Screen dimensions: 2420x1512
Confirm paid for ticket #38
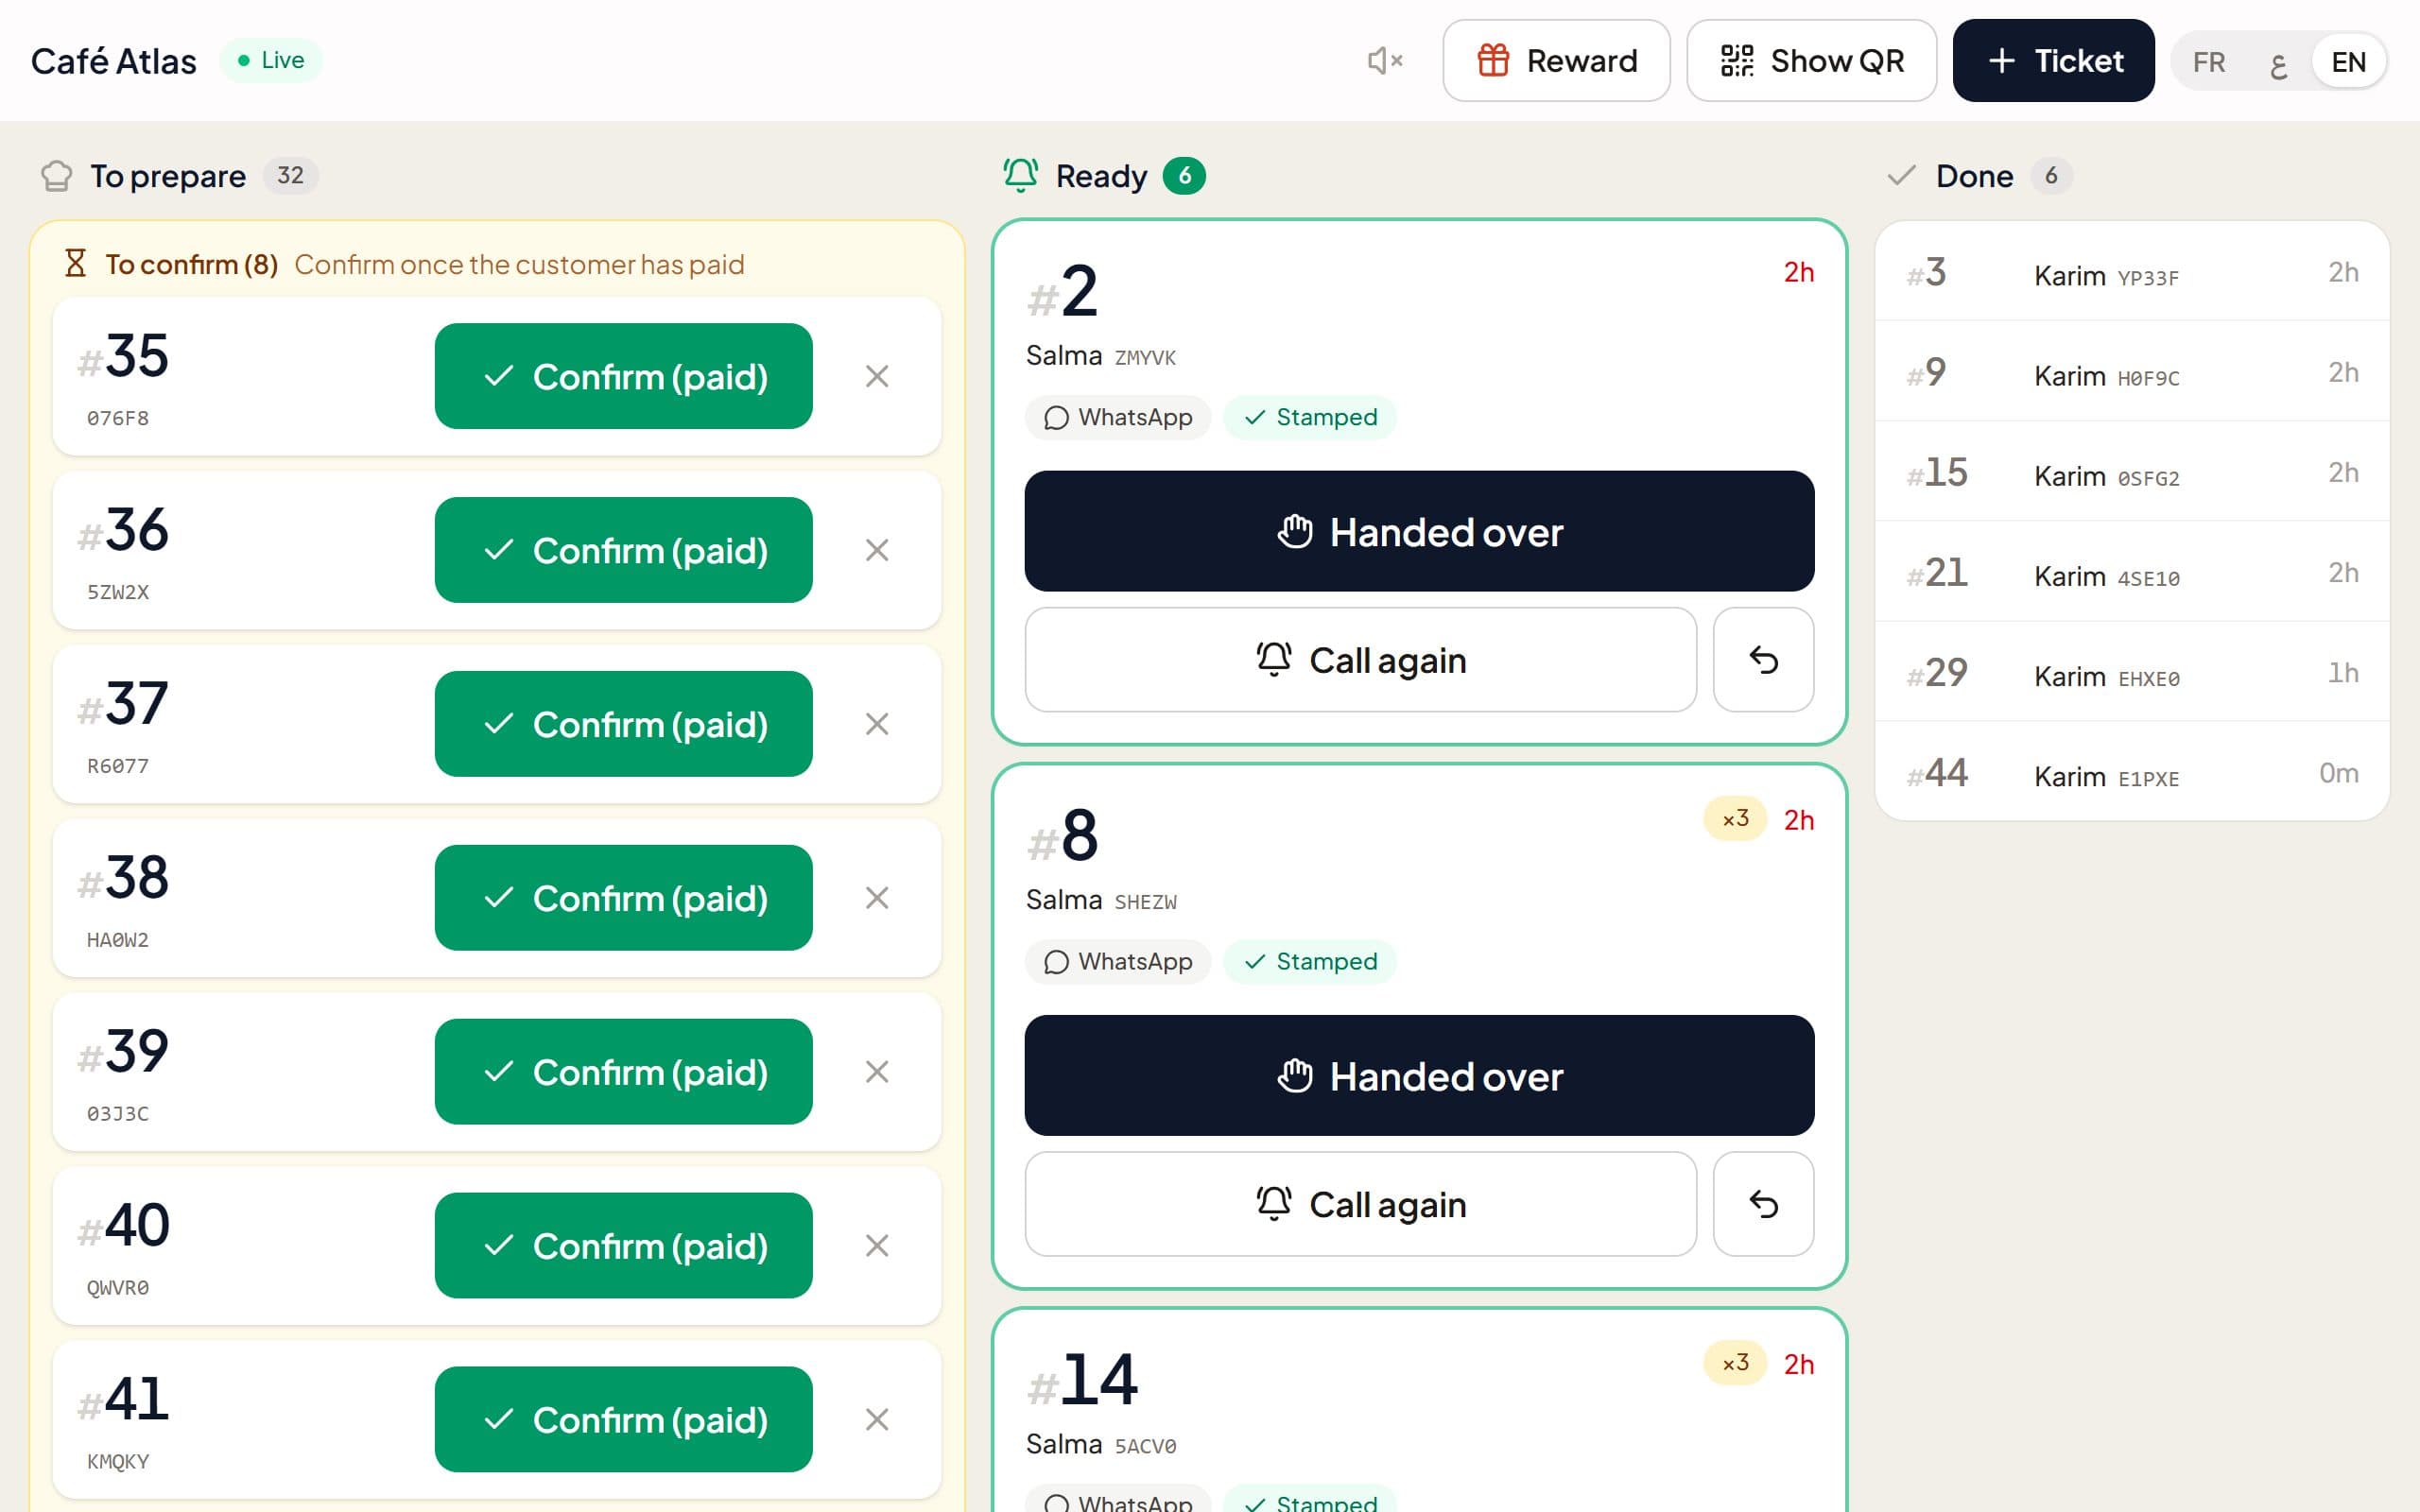pyautogui.click(x=623, y=898)
